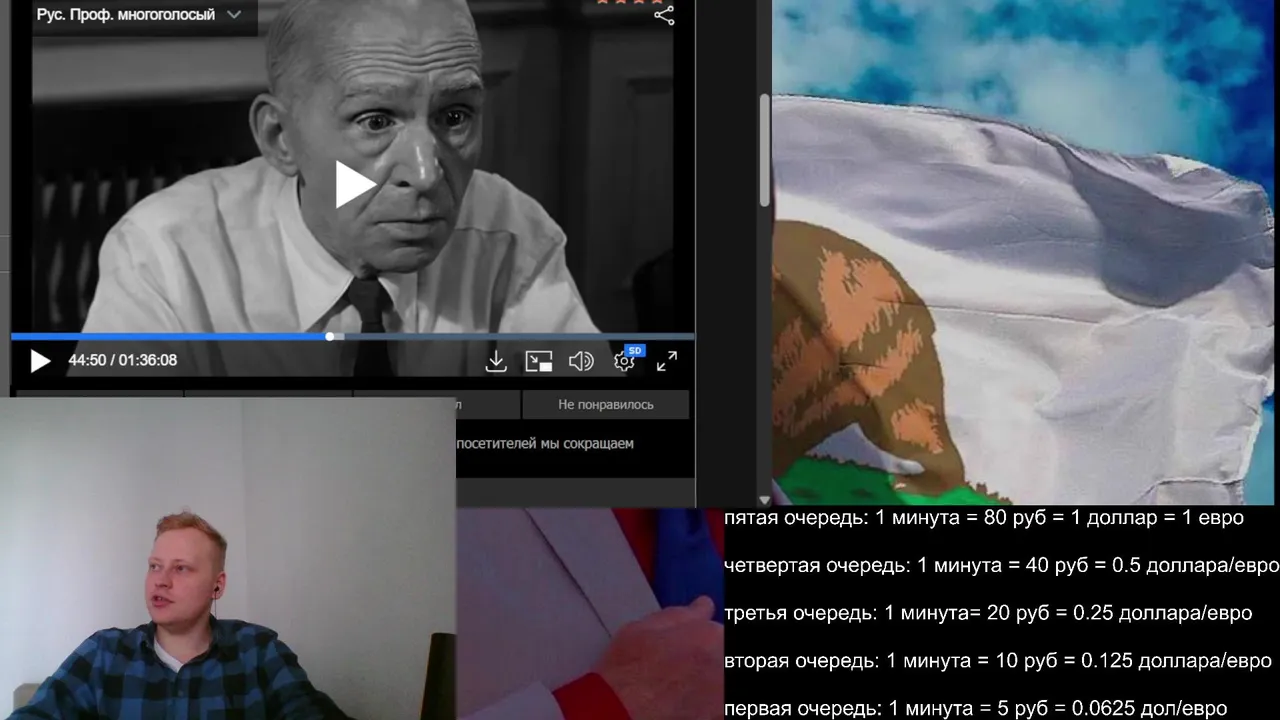Click the large play button over the video

(354, 184)
